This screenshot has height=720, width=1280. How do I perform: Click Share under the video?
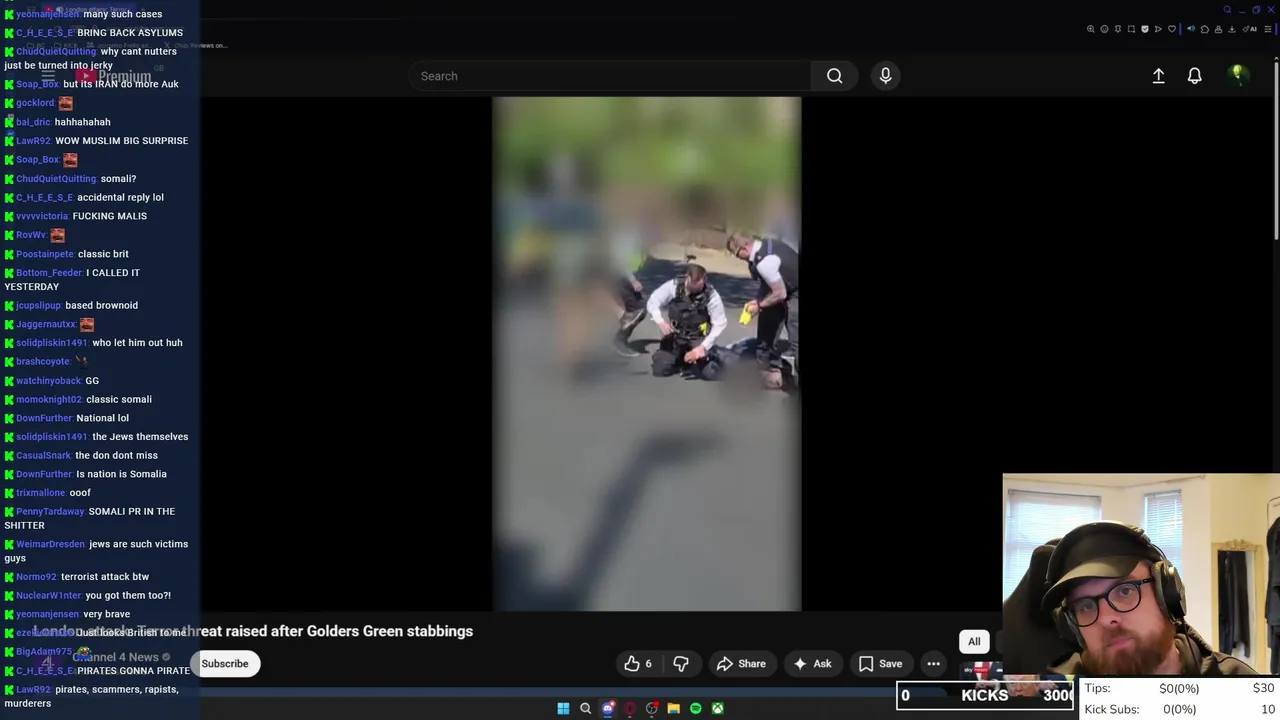coord(741,664)
